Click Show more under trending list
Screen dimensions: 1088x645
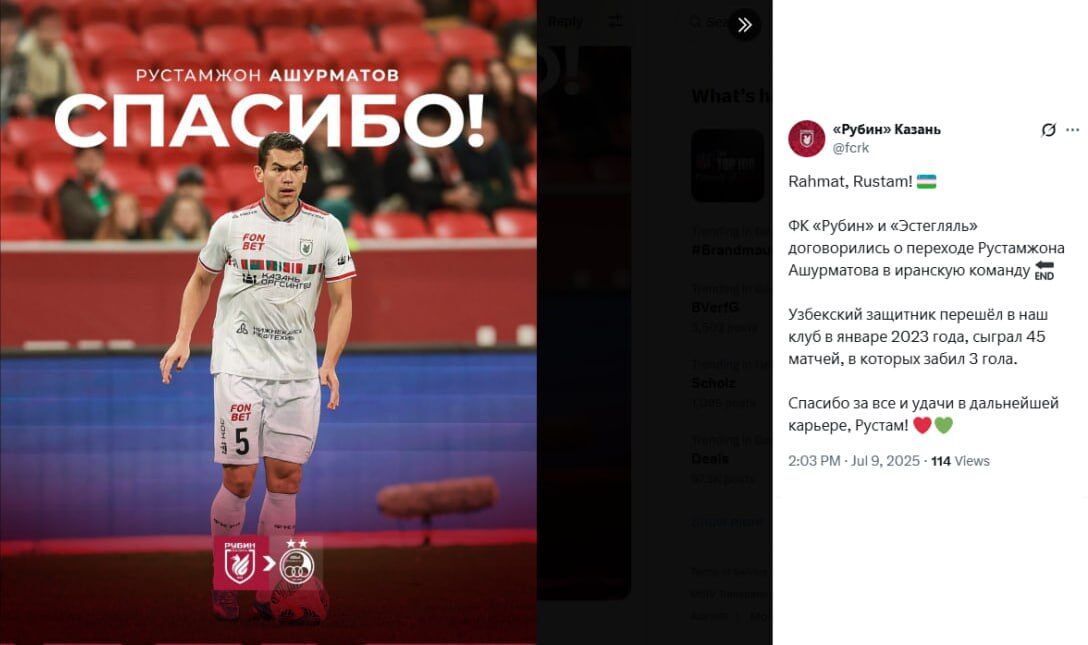pyautogui.click(x=726, y=522)
